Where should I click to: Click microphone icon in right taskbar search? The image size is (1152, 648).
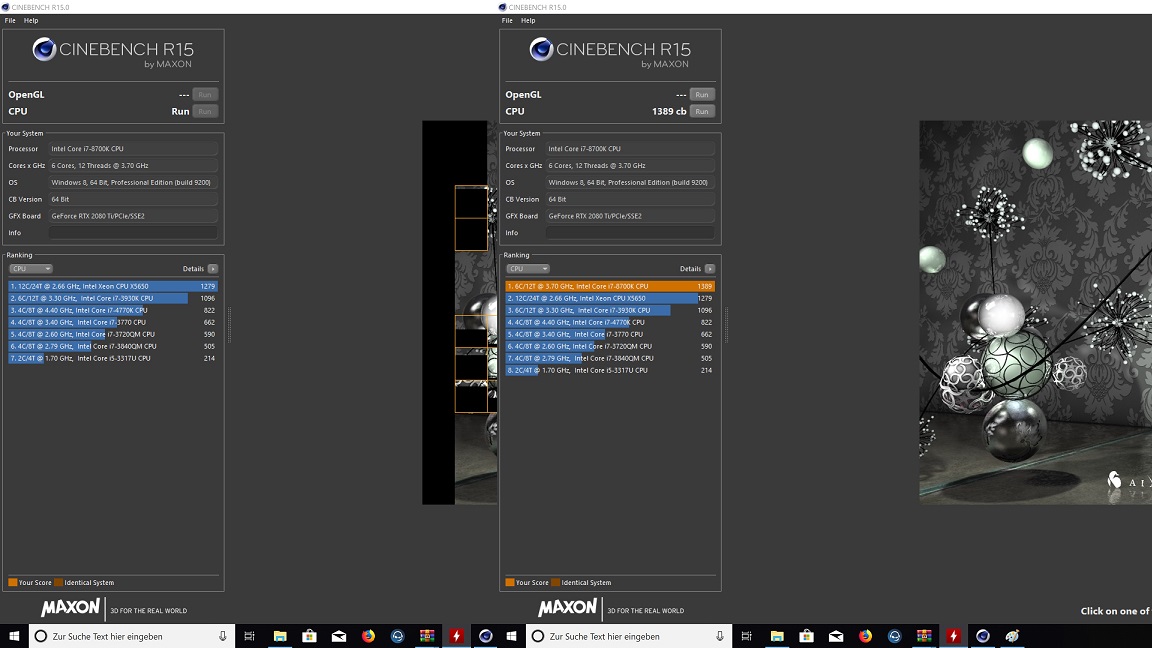pos(720,636)
